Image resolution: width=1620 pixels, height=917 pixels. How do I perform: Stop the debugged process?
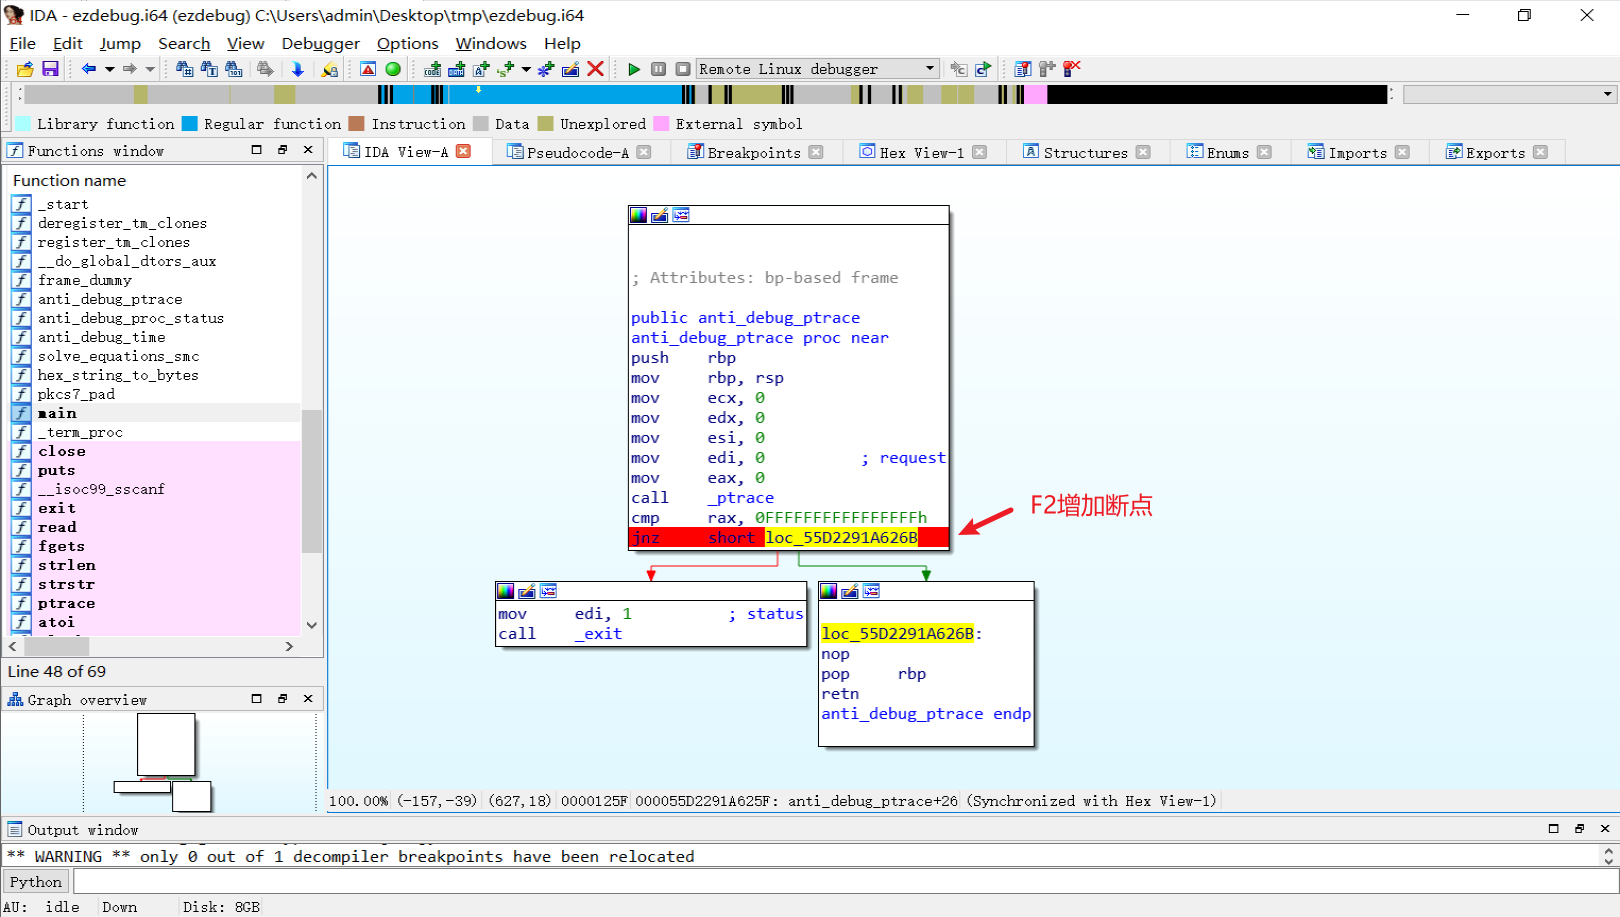coord(683,69)
